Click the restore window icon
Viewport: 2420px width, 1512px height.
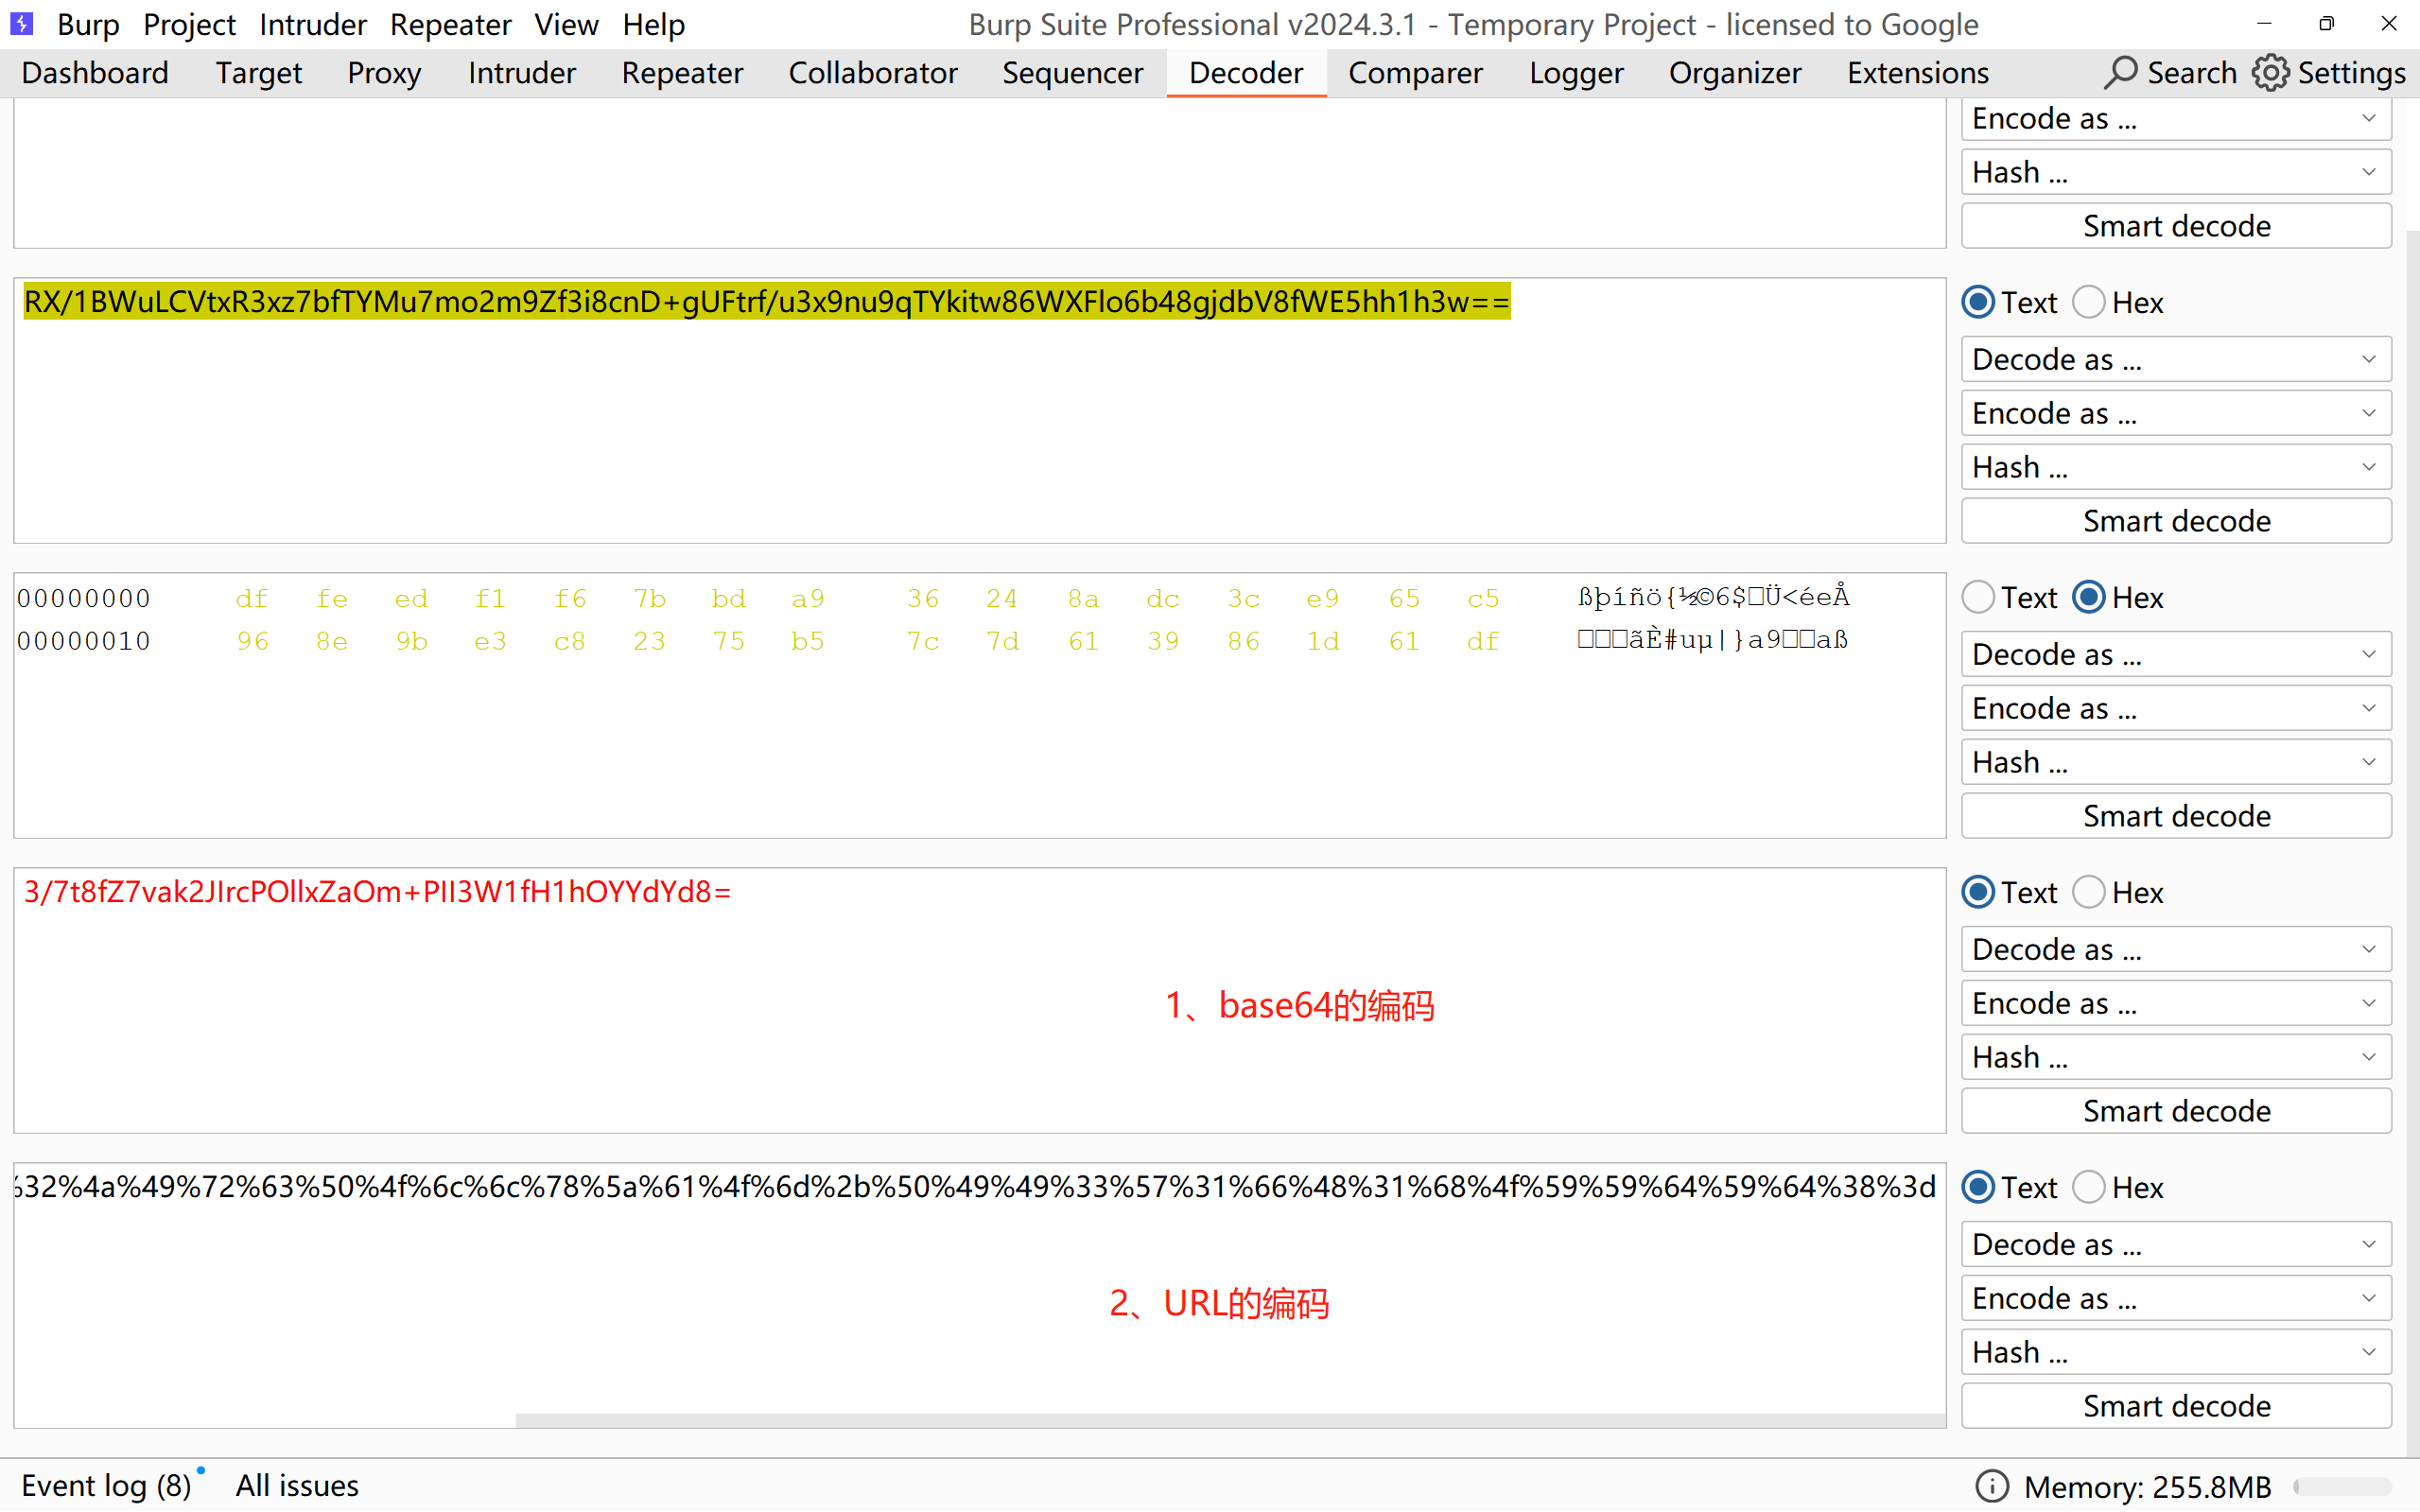[2326, 24]
